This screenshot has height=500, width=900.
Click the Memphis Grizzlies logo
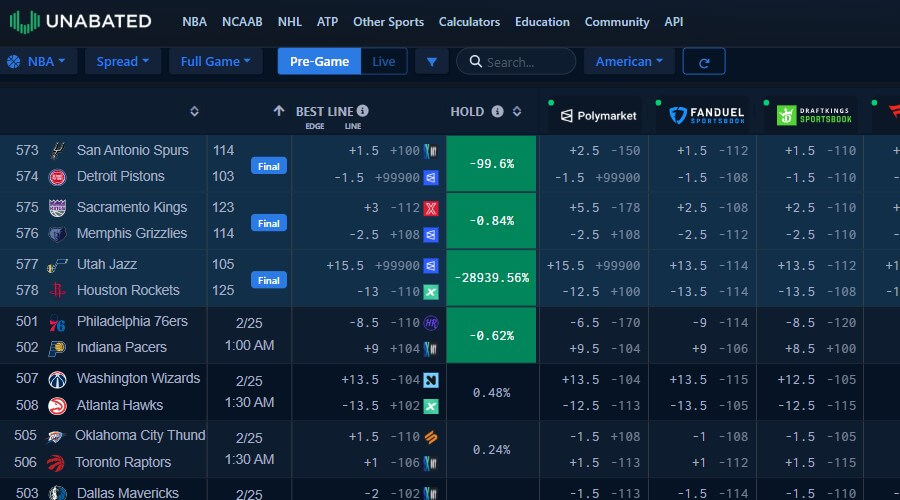pos(57,234)
